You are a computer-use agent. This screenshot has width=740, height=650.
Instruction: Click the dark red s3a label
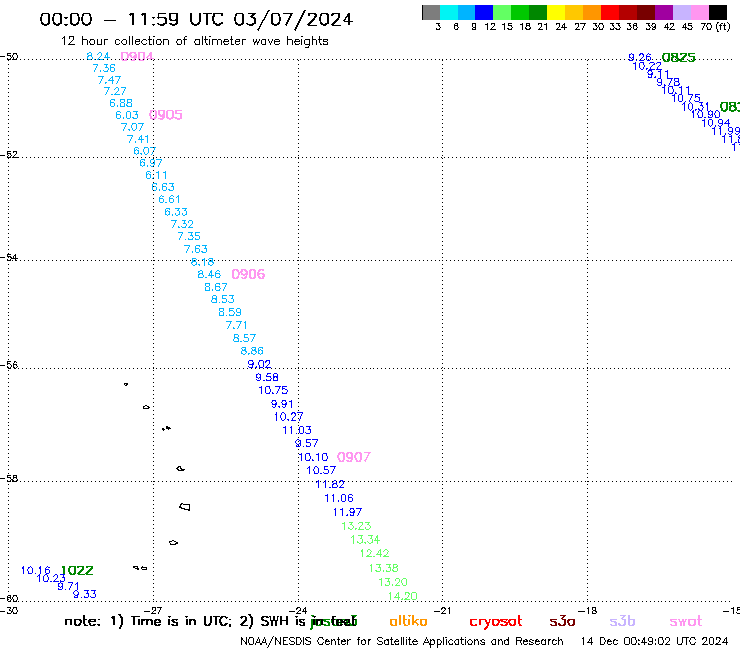pos(563,622)
